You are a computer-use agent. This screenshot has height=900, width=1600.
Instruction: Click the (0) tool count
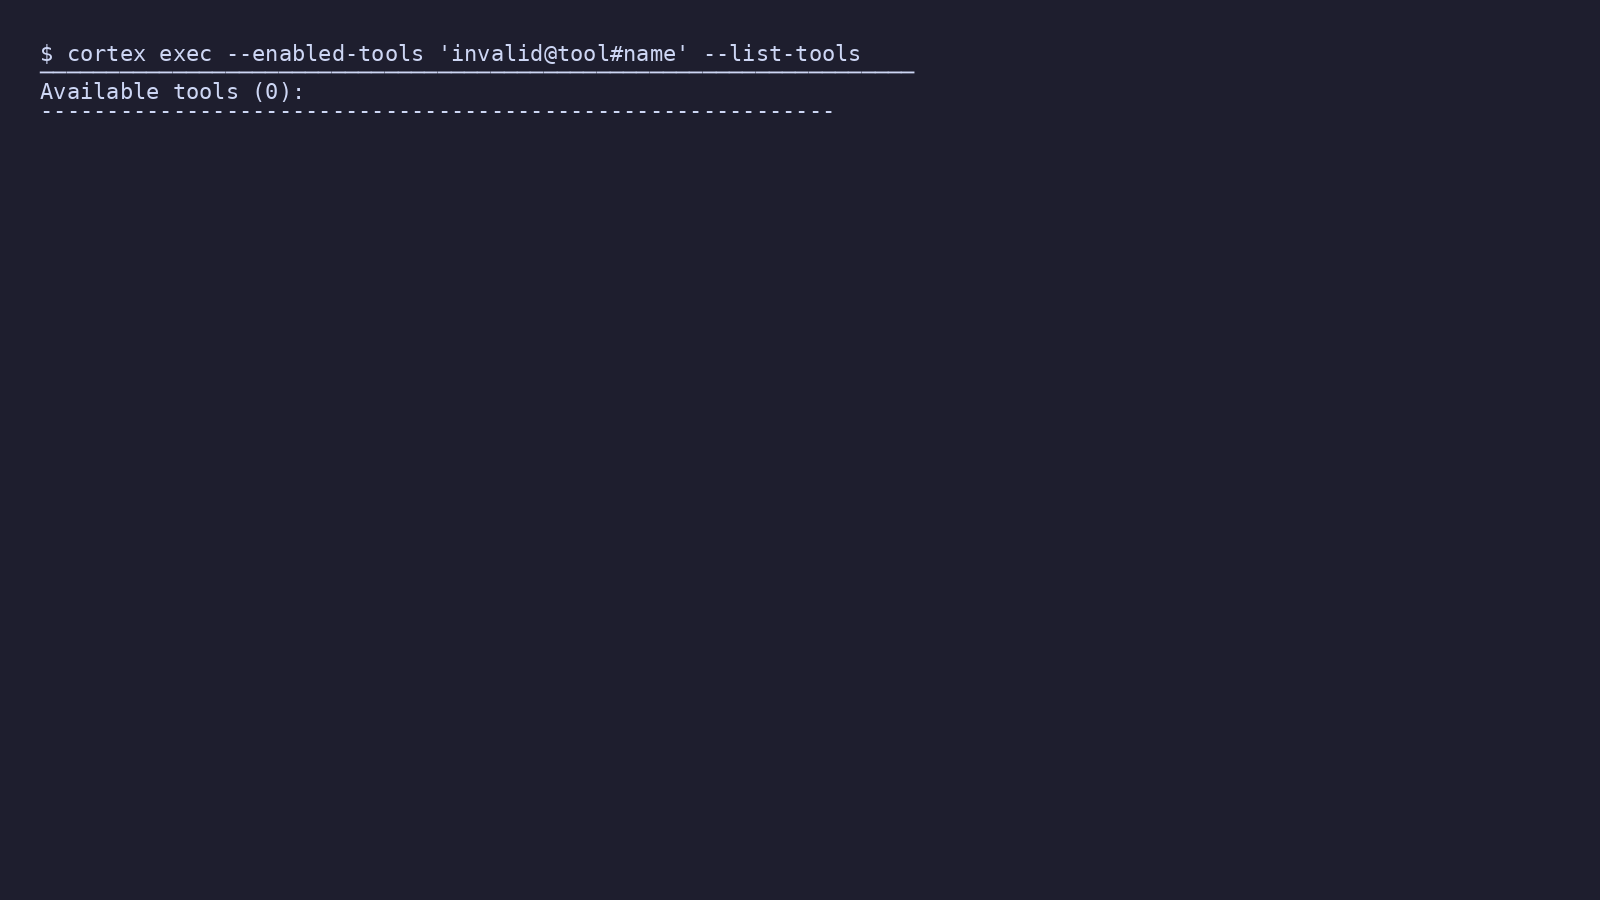click(x=271, y=92)
